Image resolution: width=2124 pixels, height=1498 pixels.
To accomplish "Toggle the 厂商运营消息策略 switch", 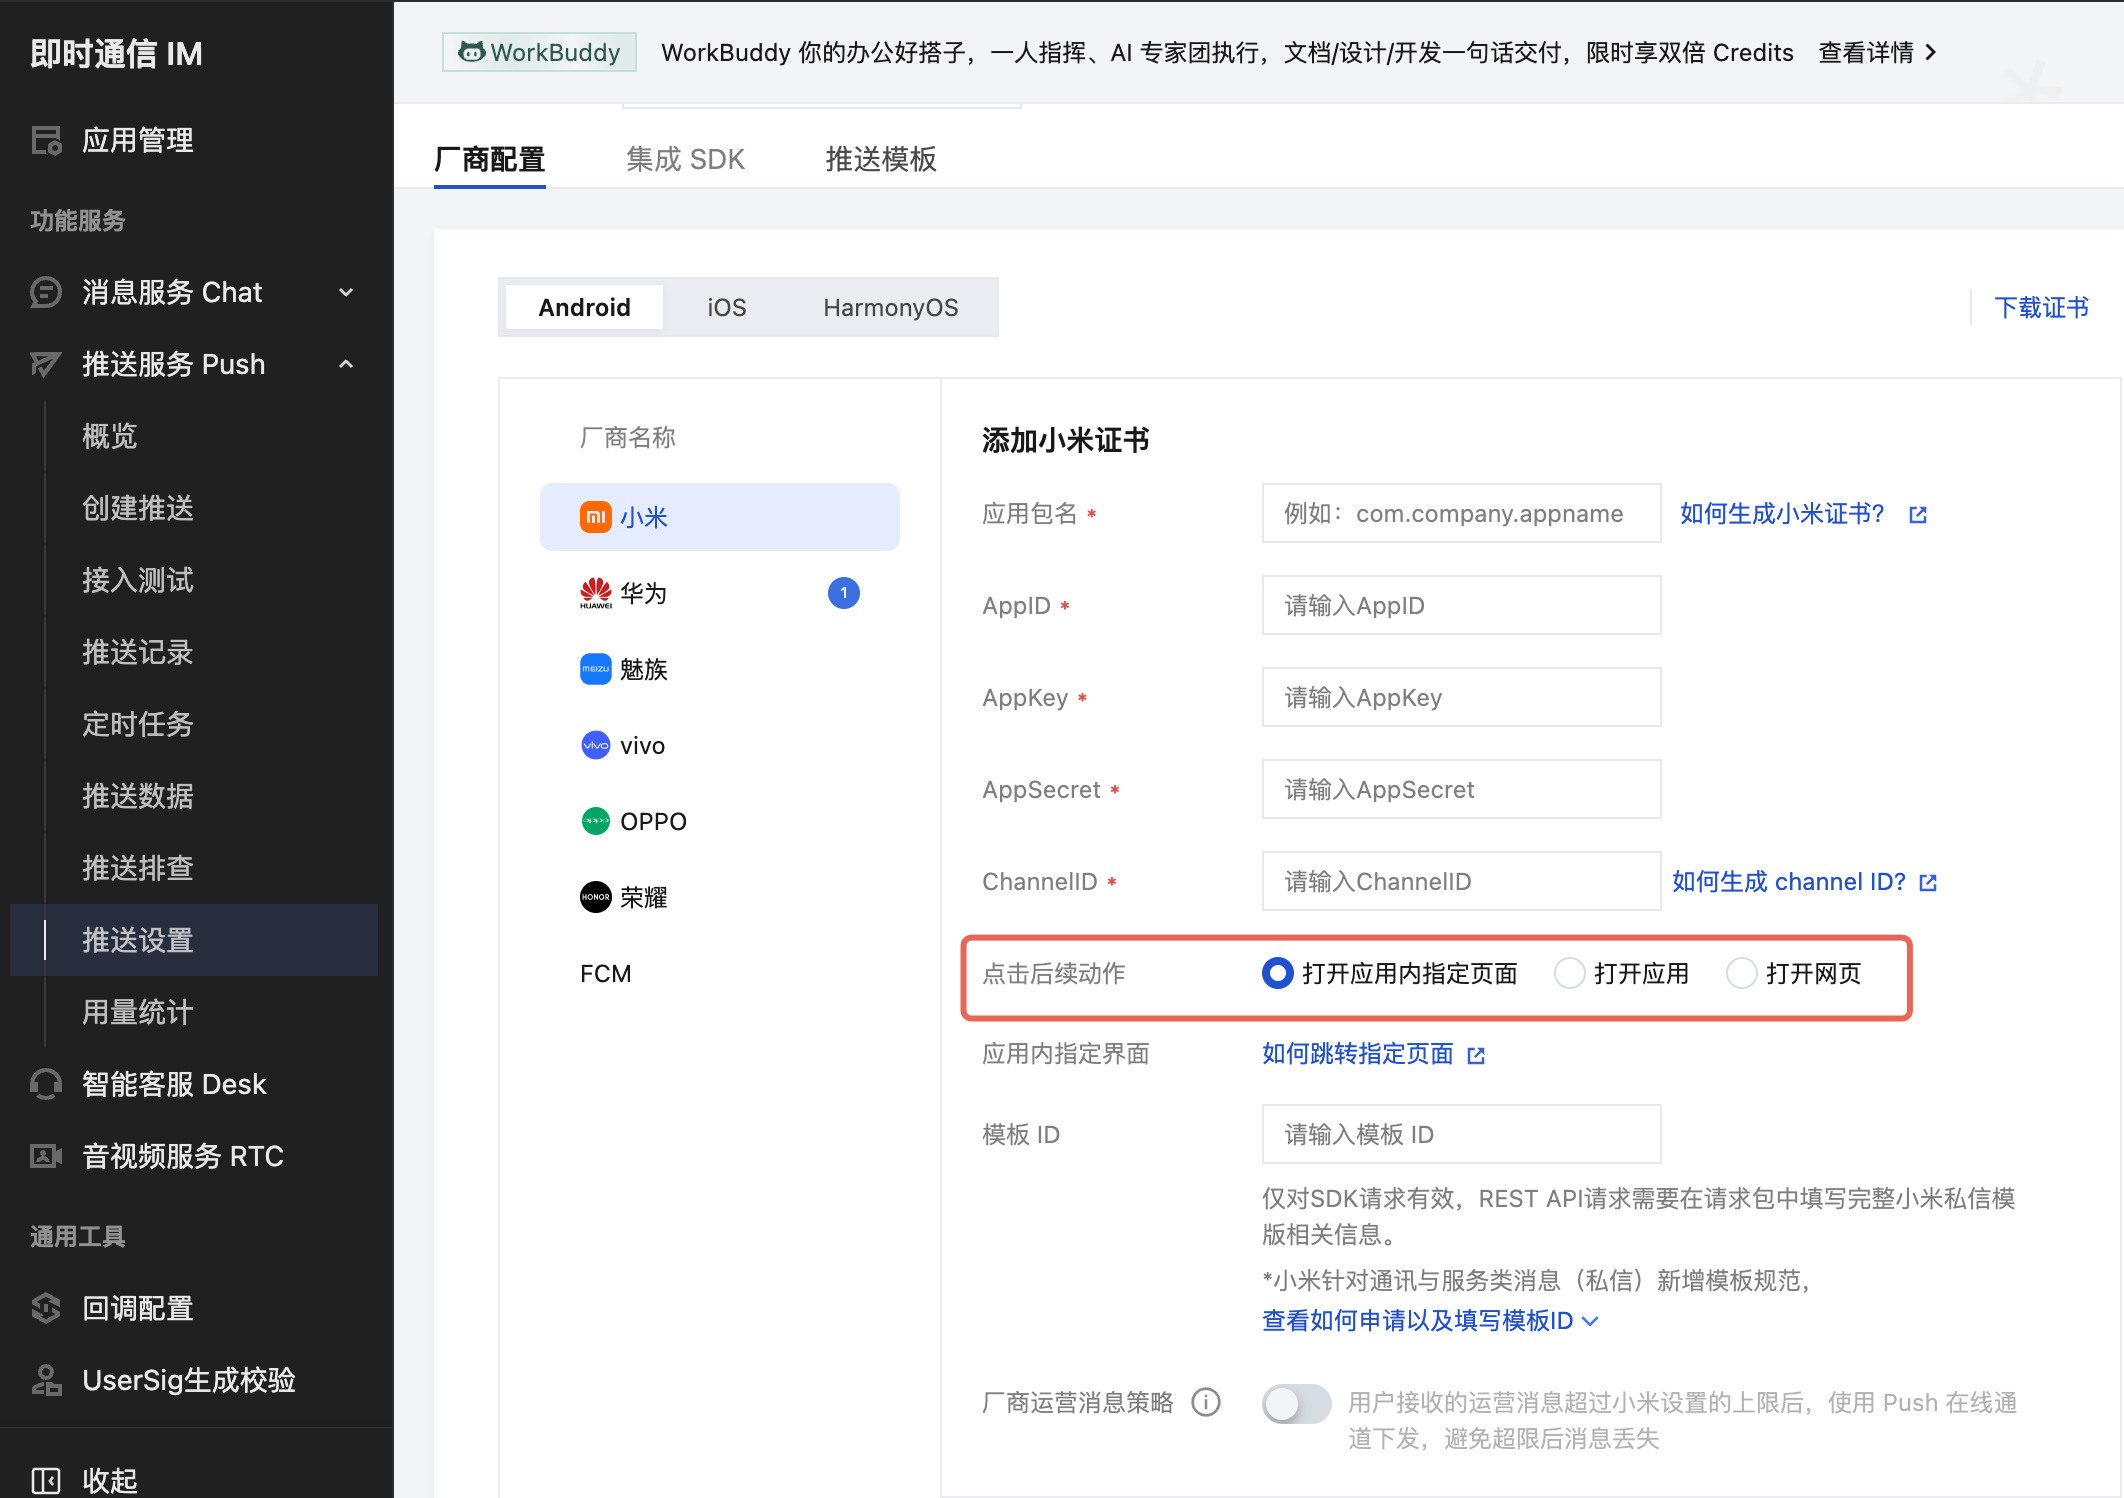I will tap(1297, 1404).
